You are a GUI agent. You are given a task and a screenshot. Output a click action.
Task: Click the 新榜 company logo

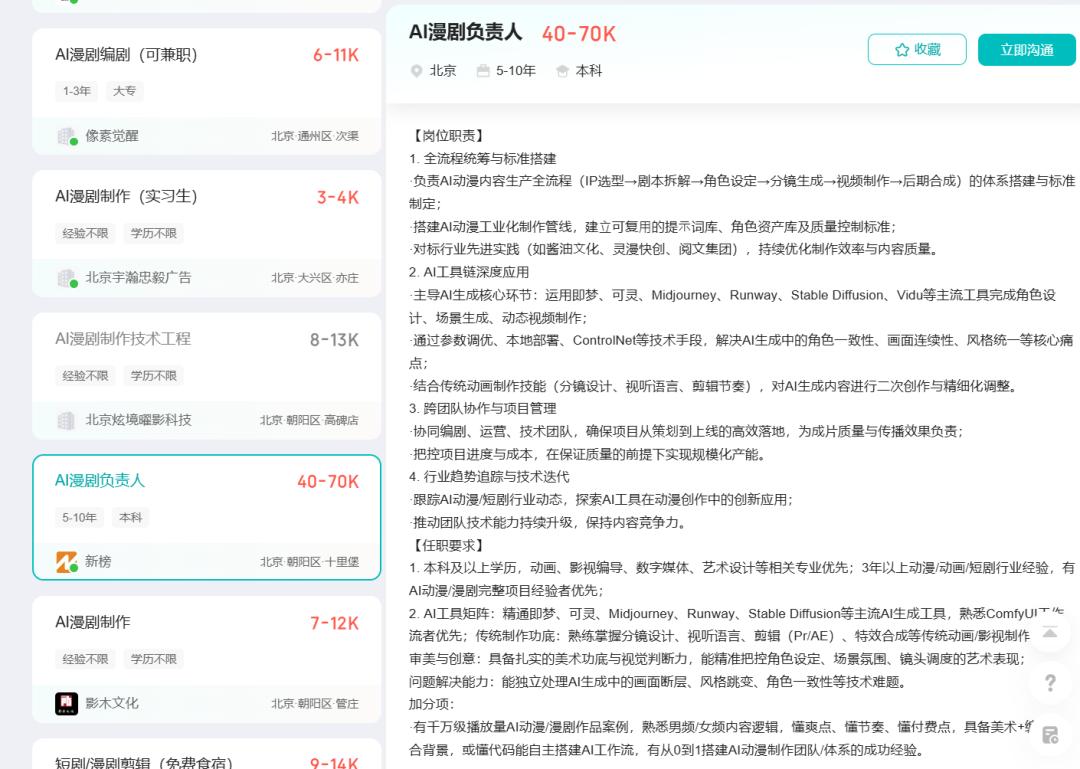pos(64,560)
